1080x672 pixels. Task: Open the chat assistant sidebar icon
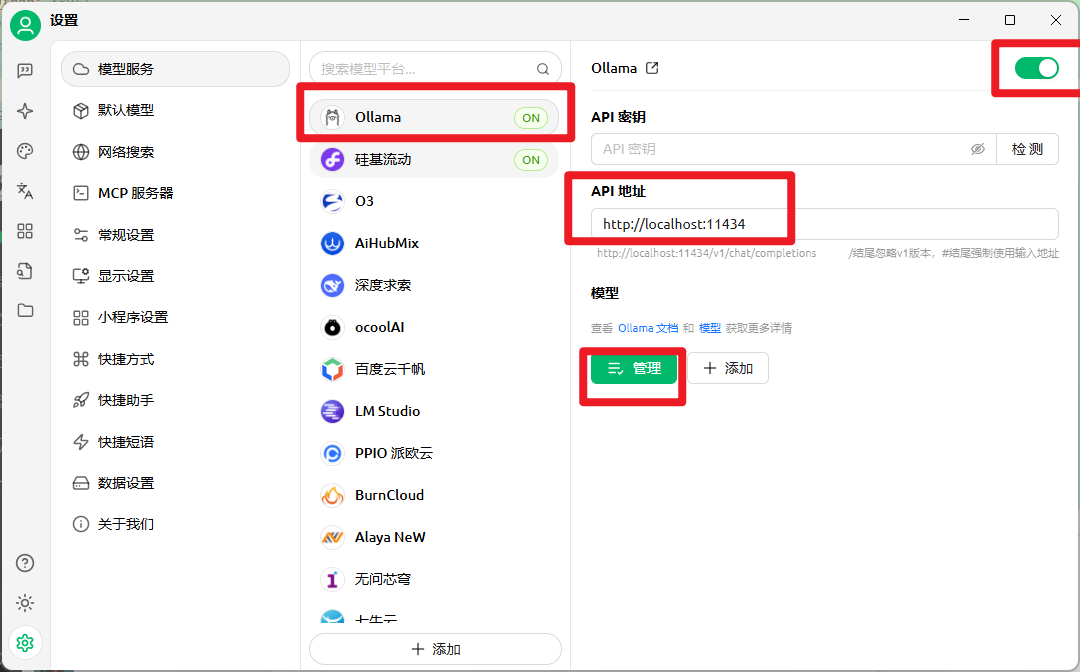25,70
